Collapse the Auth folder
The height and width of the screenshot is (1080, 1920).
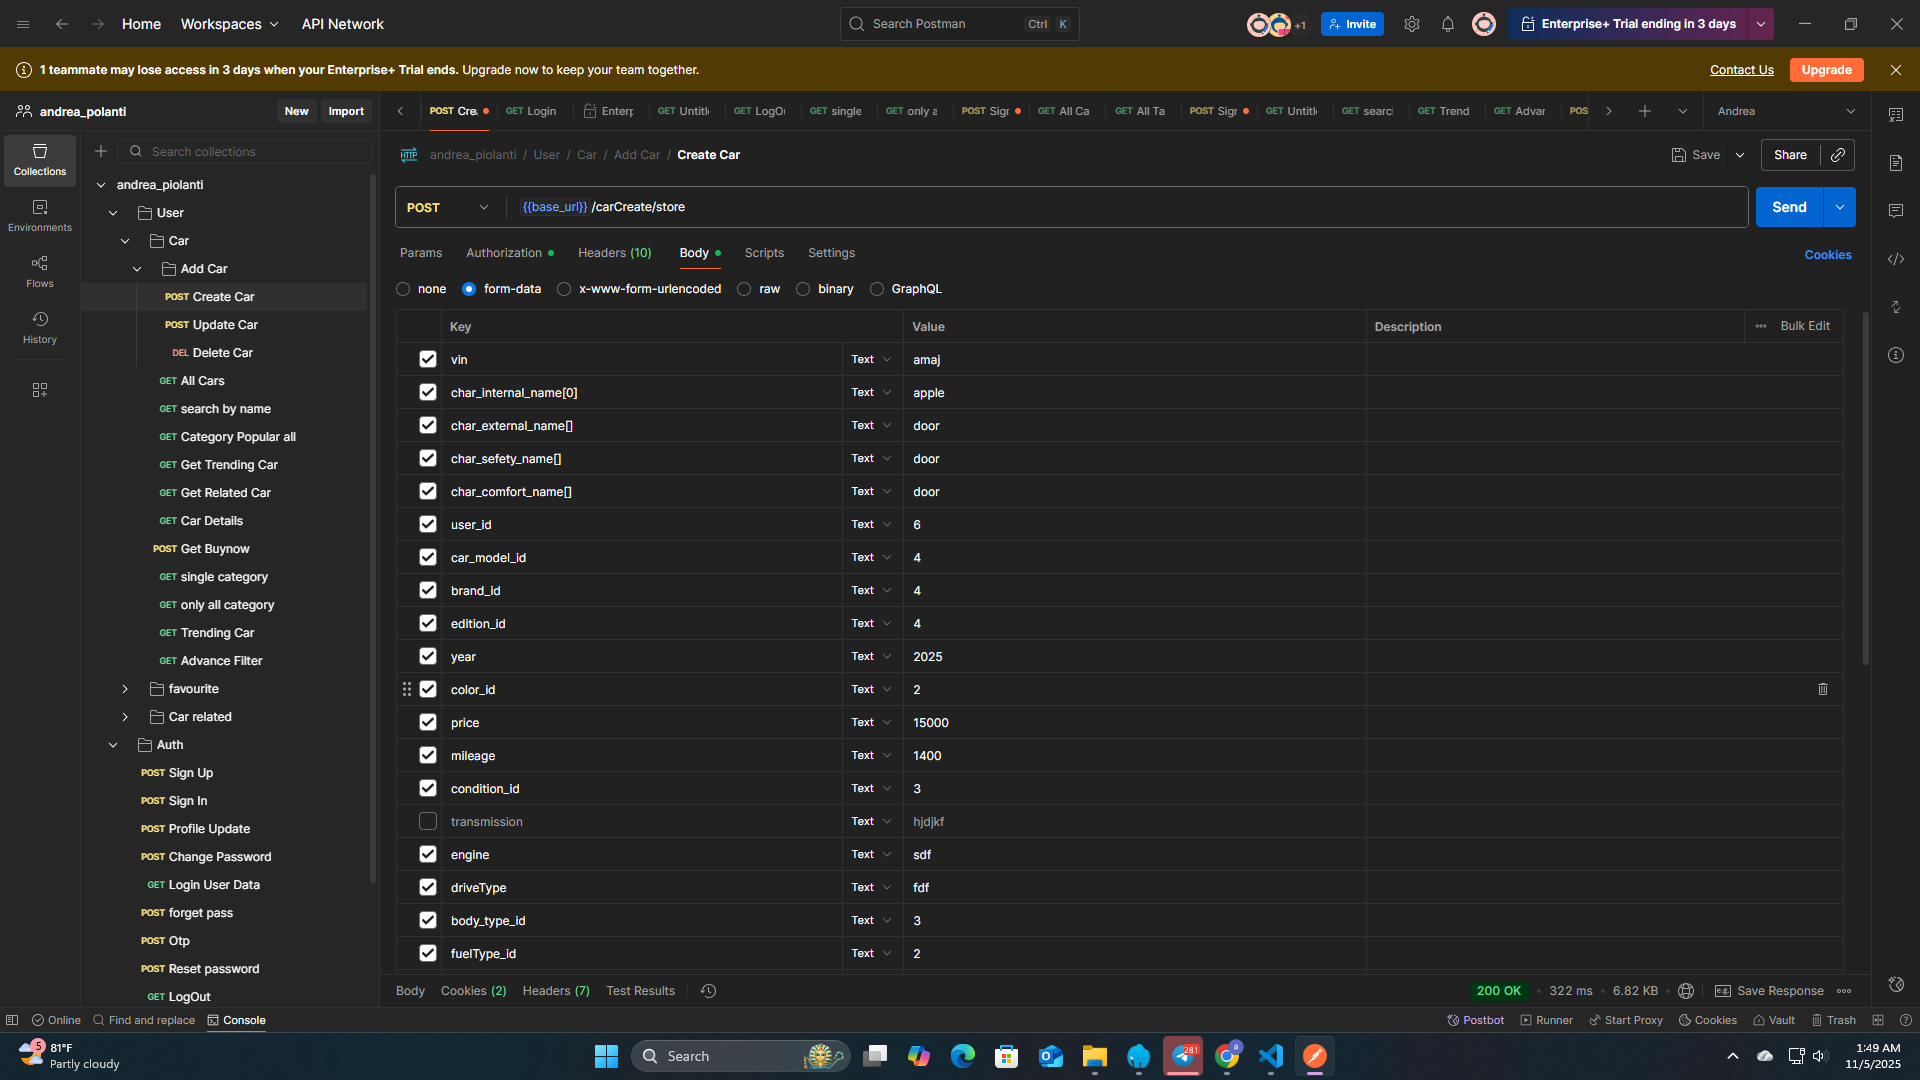point(113,745)
